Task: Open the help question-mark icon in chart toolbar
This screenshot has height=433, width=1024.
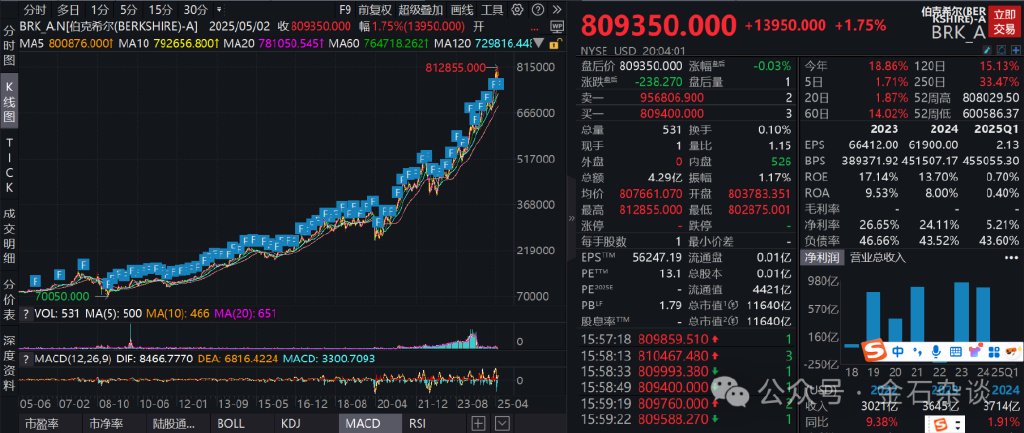Action: coord(536,10)
